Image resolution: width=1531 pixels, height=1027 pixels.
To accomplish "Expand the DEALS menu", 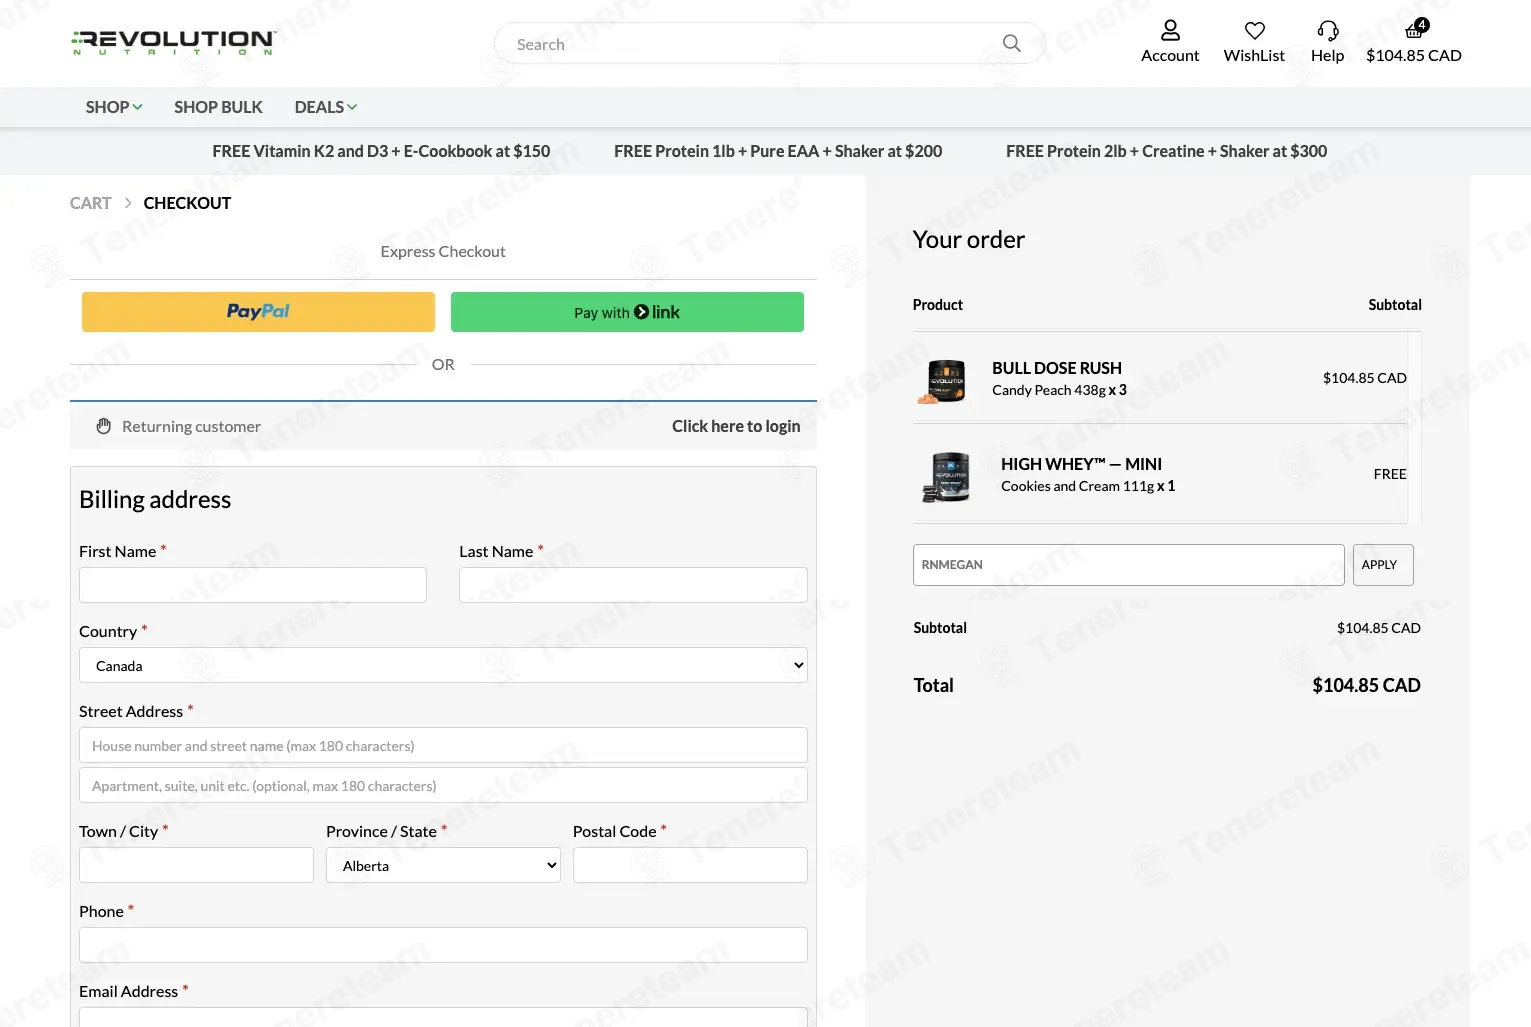I will 326,107.
